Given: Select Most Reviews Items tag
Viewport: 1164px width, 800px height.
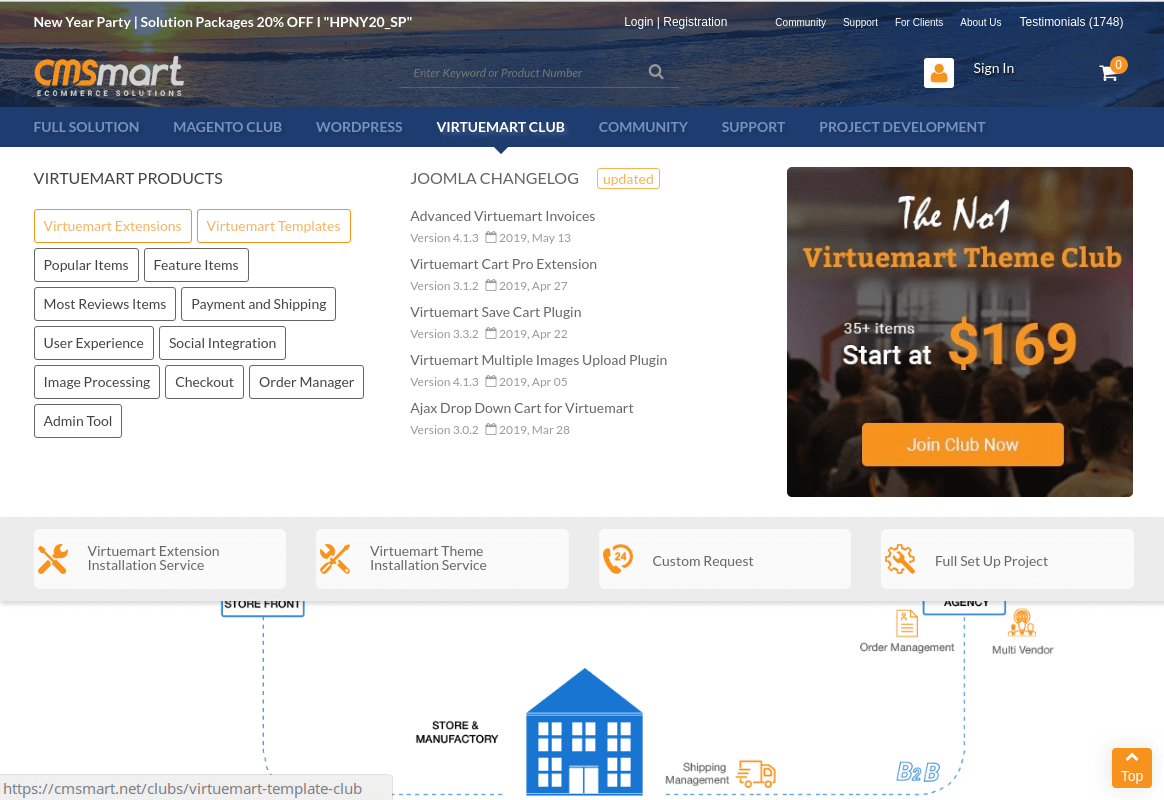Looking at the screenshot, I should click(x=105, y=304).
